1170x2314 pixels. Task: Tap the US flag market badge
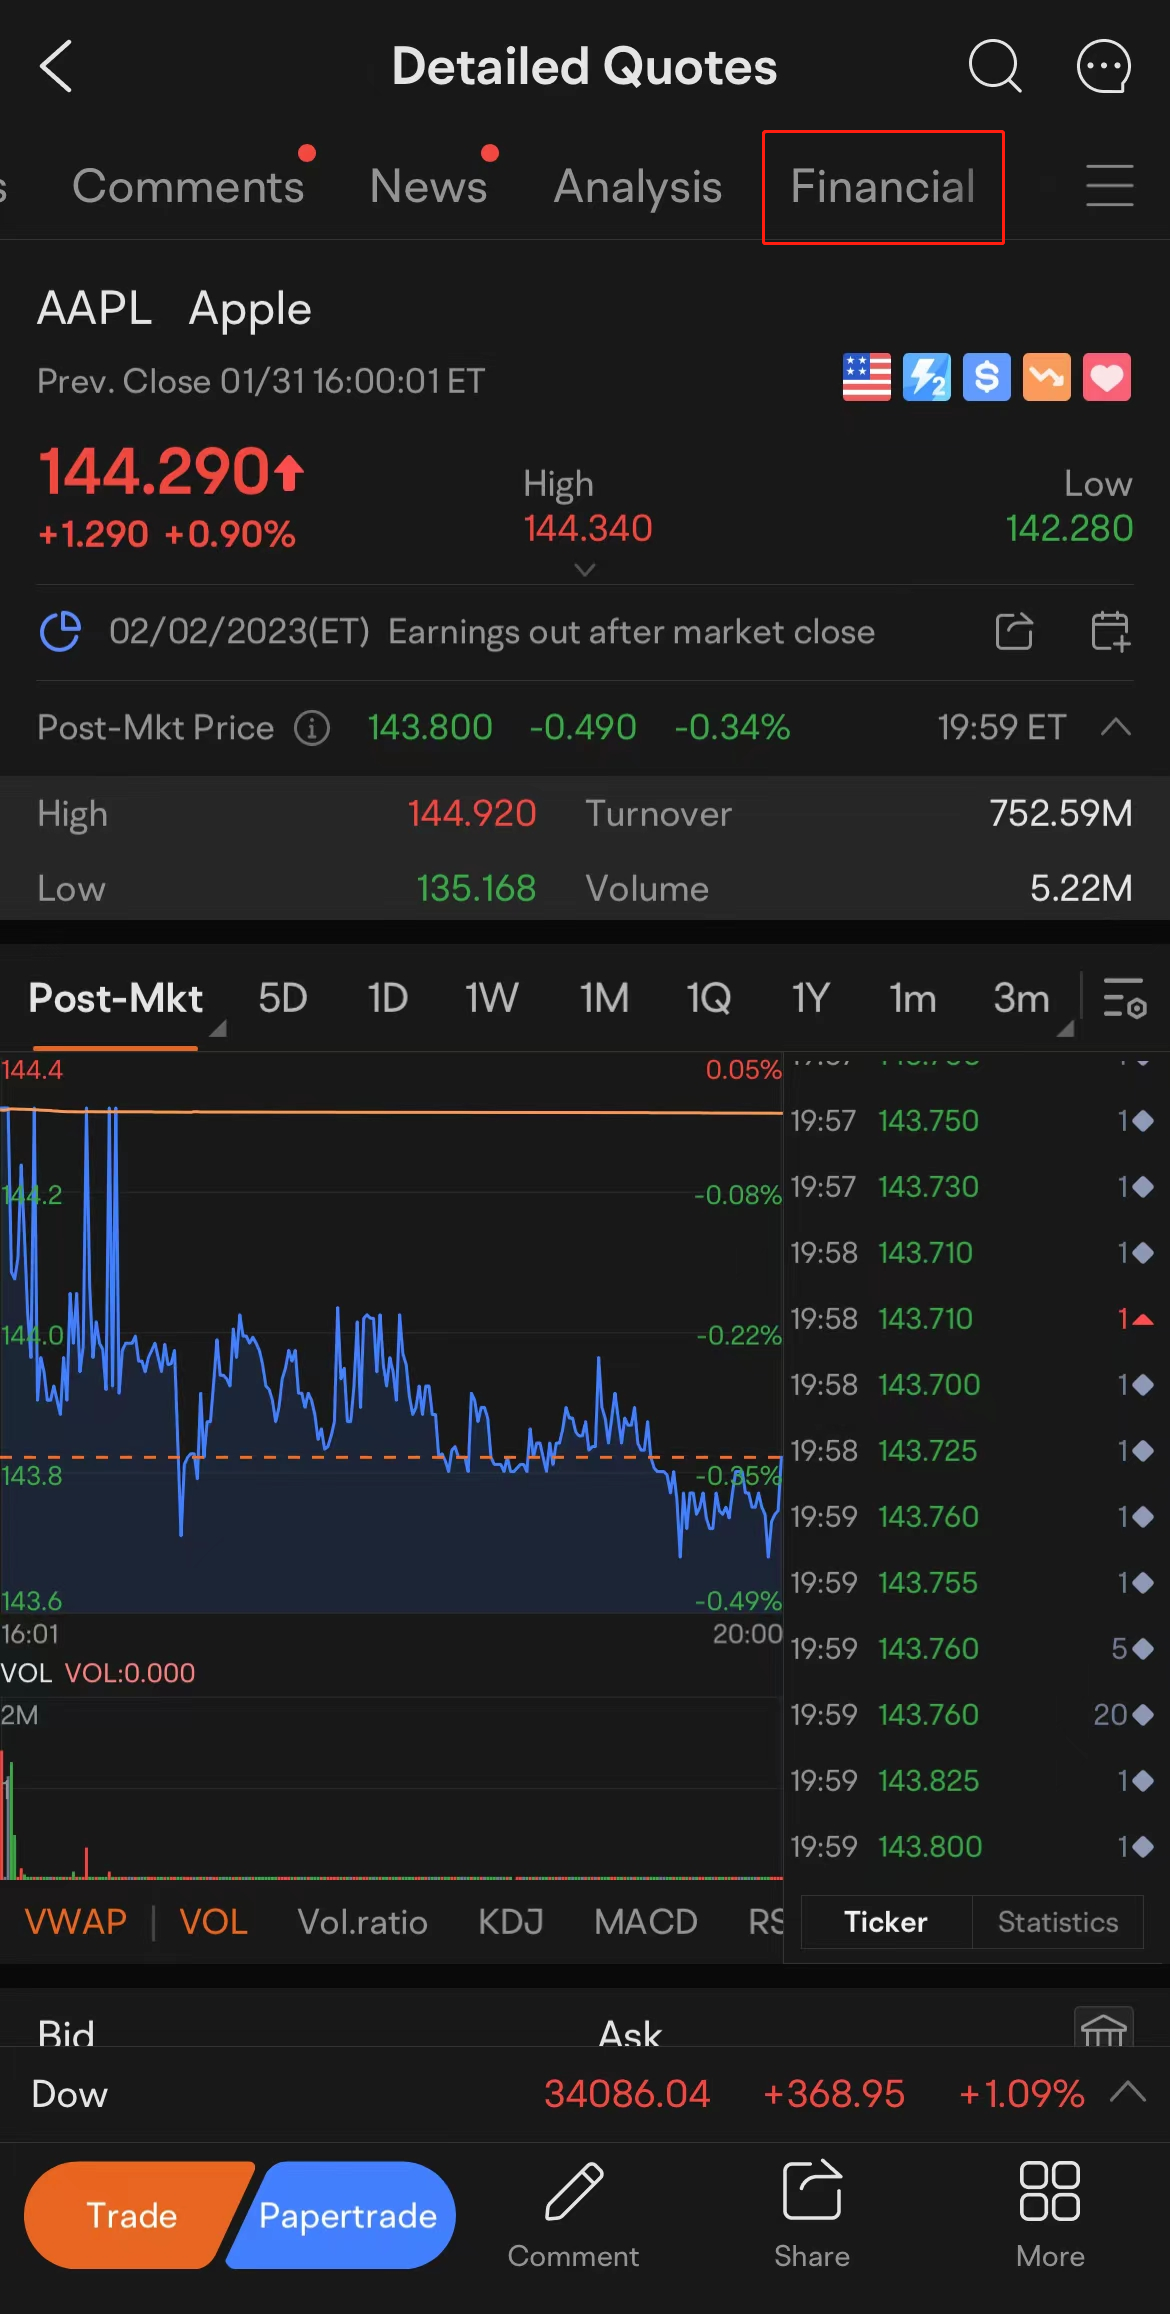tap(867, 377)
